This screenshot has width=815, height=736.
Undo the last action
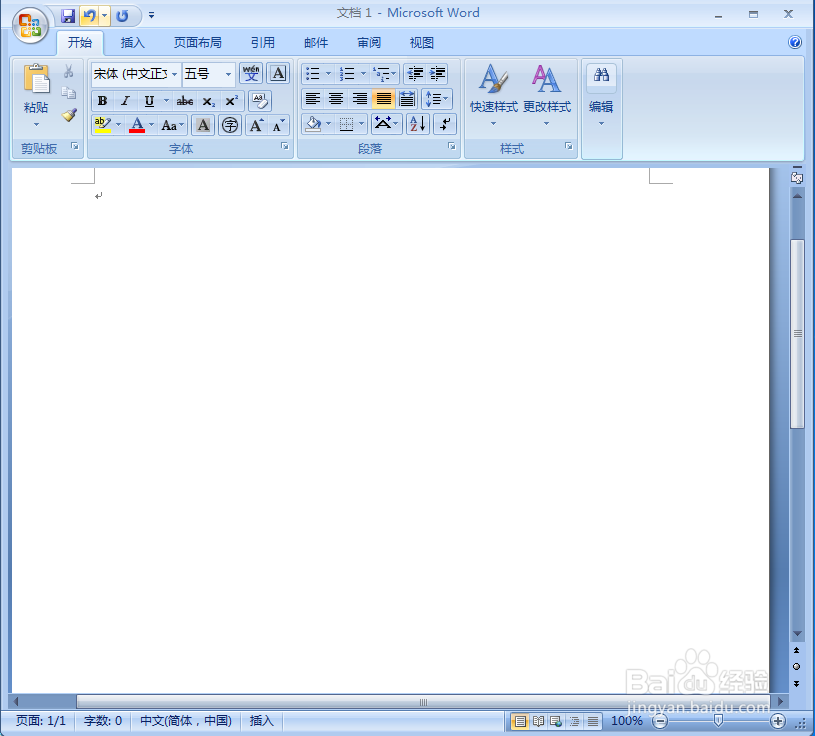coord(90,16)
